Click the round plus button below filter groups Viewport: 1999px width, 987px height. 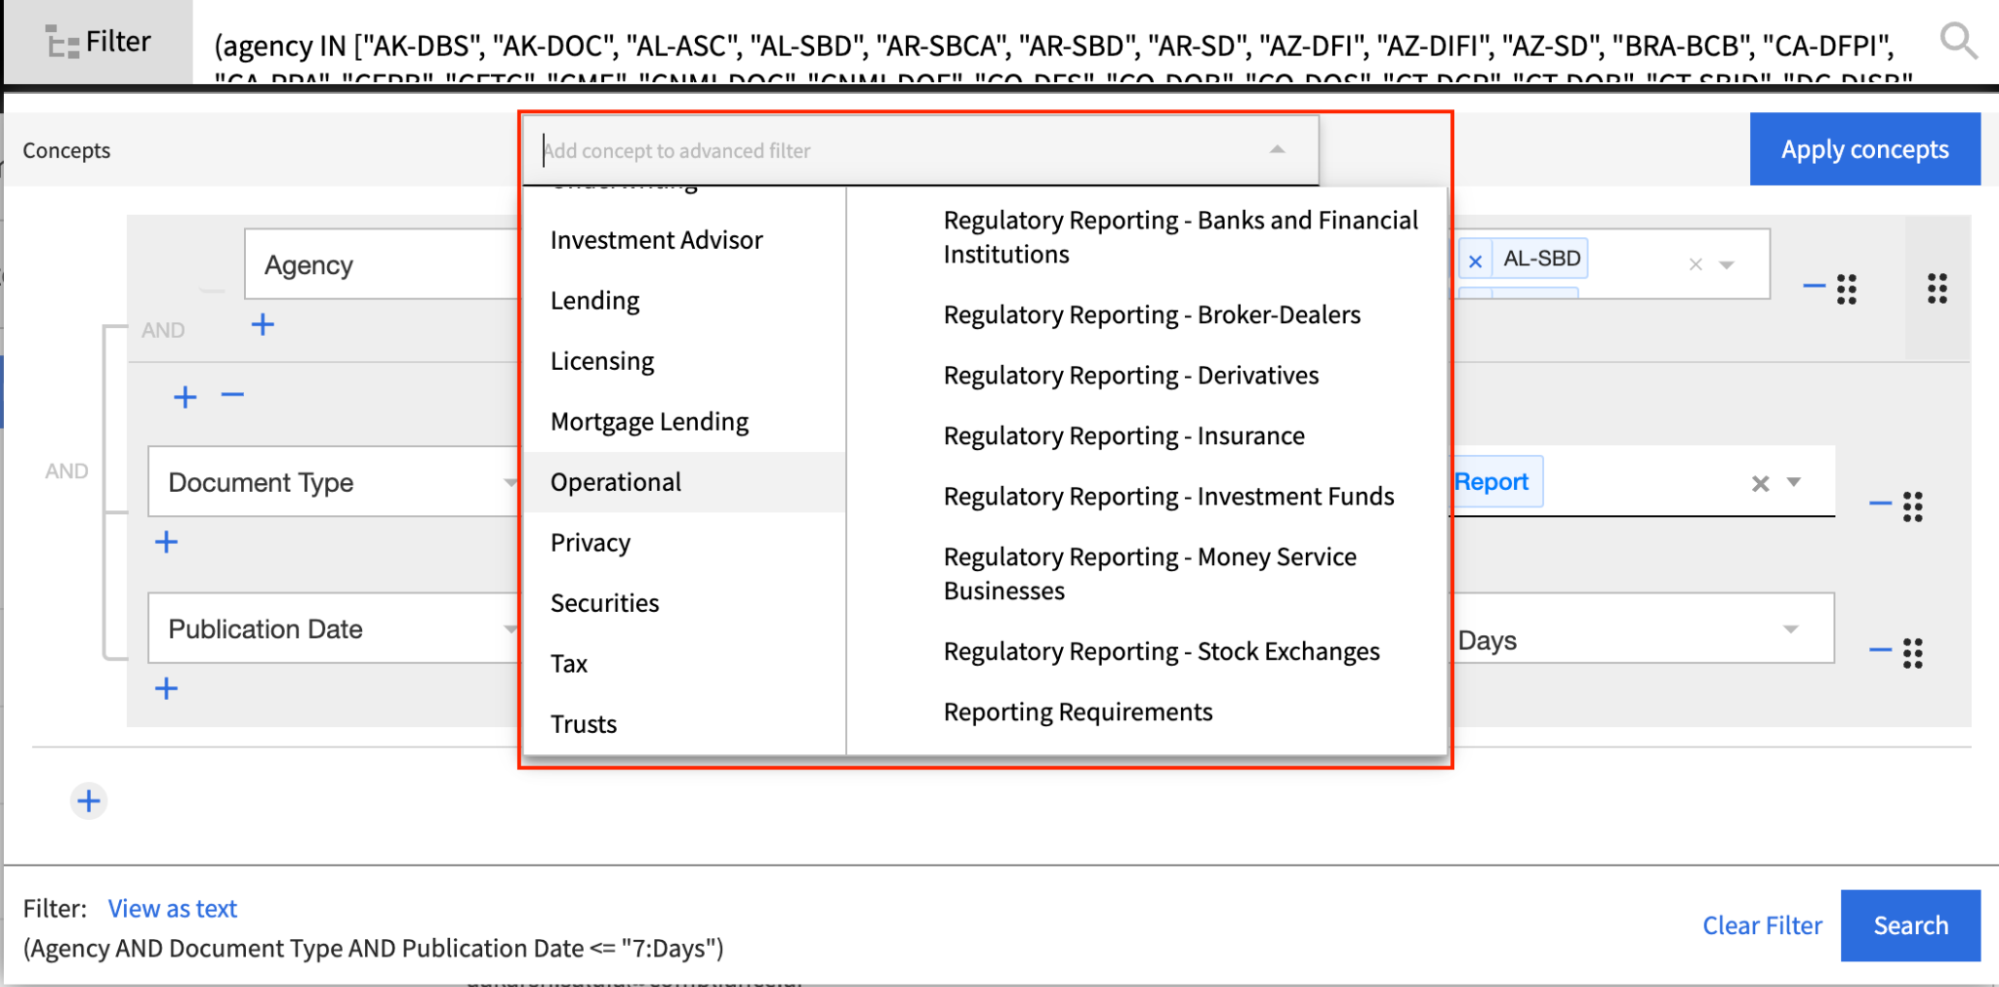89,801
